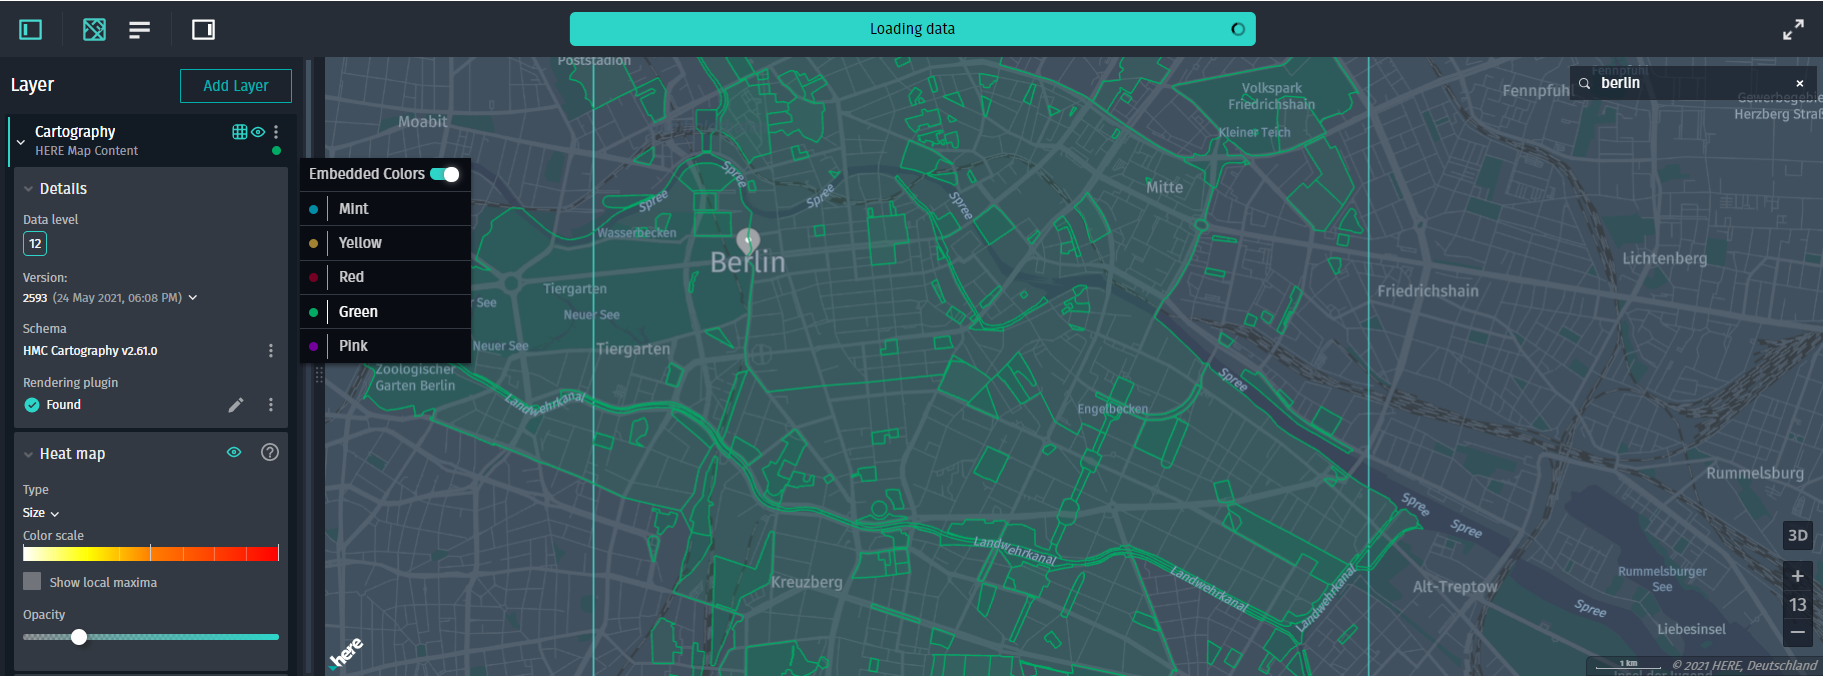Zoom in with the plus button
This screenshot has width=1823, height=676.
click(1797, 576)
